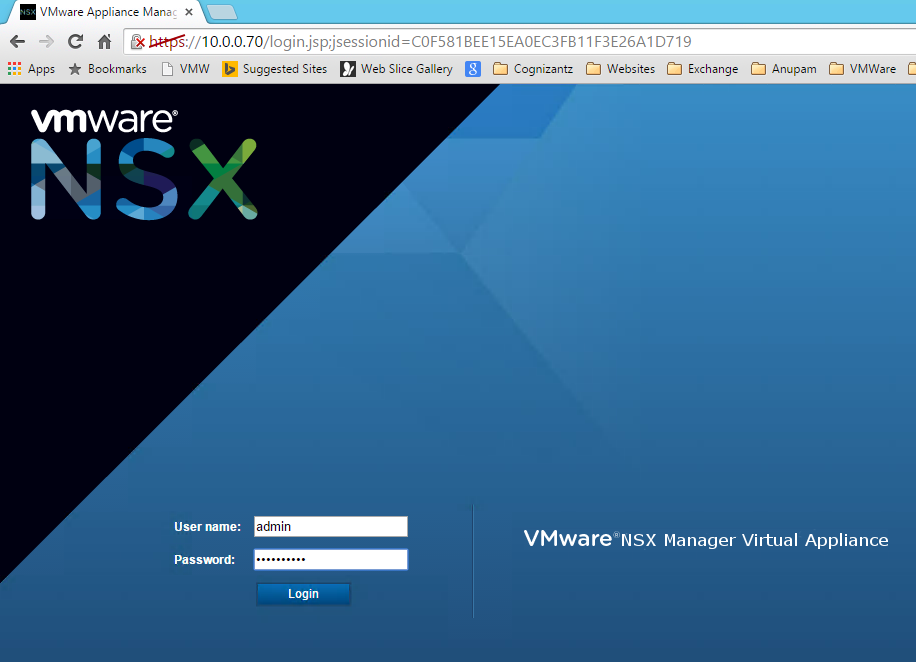
Task: Expand the Cognizantz bookmark folder
Action: pyautogui.click(x=532, y=69)
